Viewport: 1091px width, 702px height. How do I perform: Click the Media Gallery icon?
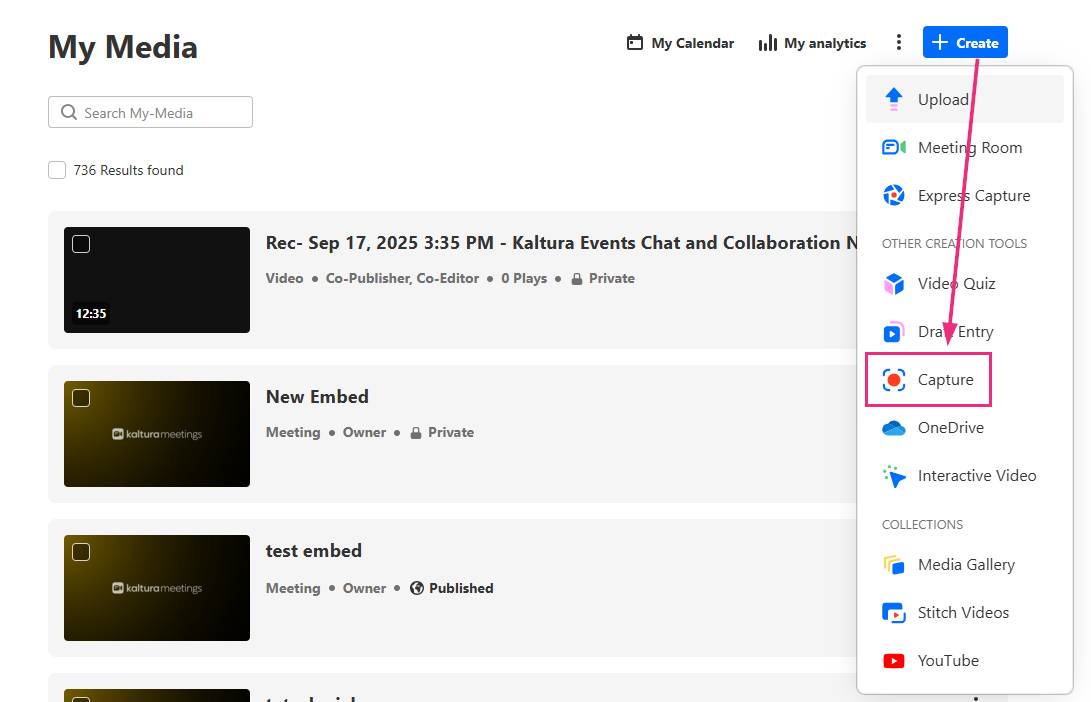pos(893,565)
